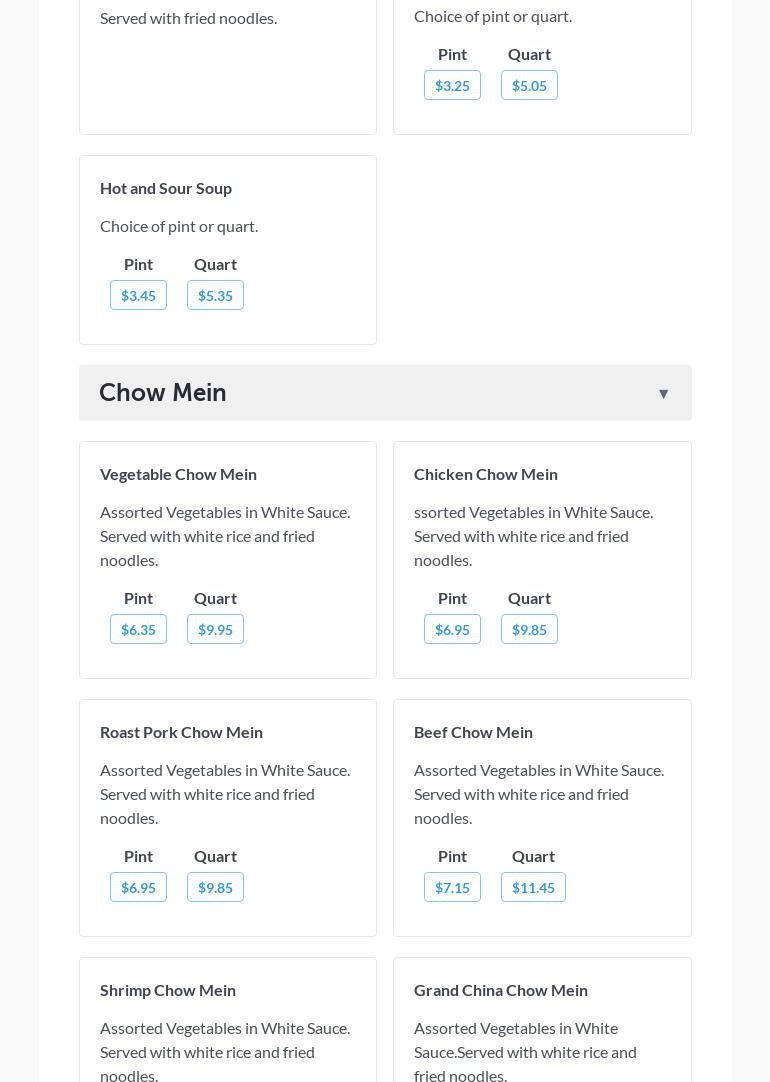
Task: Open the Beef Chow Mein item title
Action: pyautogui.click(x=473, y=732)
